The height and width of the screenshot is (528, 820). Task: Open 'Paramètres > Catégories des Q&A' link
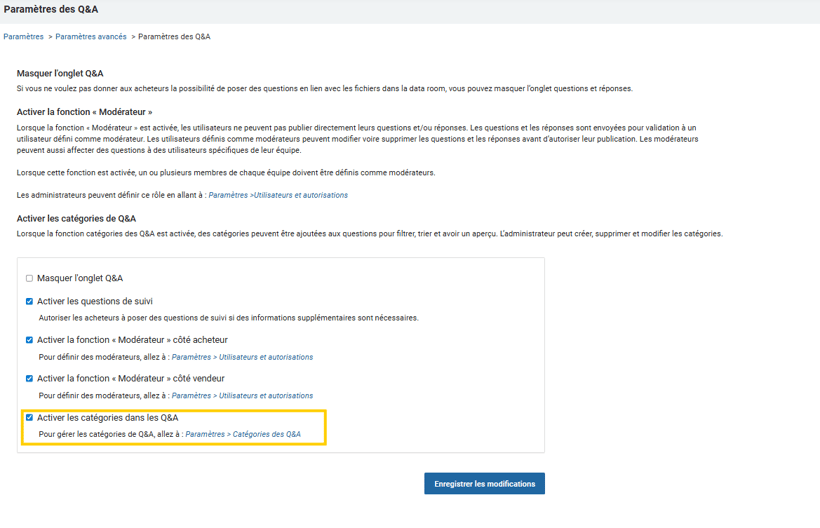tap(243, 435)
